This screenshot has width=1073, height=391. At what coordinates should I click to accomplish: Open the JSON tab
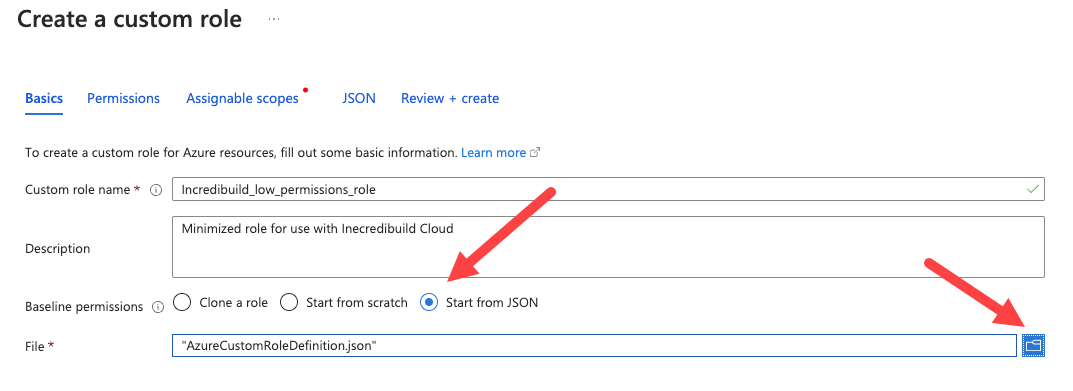point(359,98)
